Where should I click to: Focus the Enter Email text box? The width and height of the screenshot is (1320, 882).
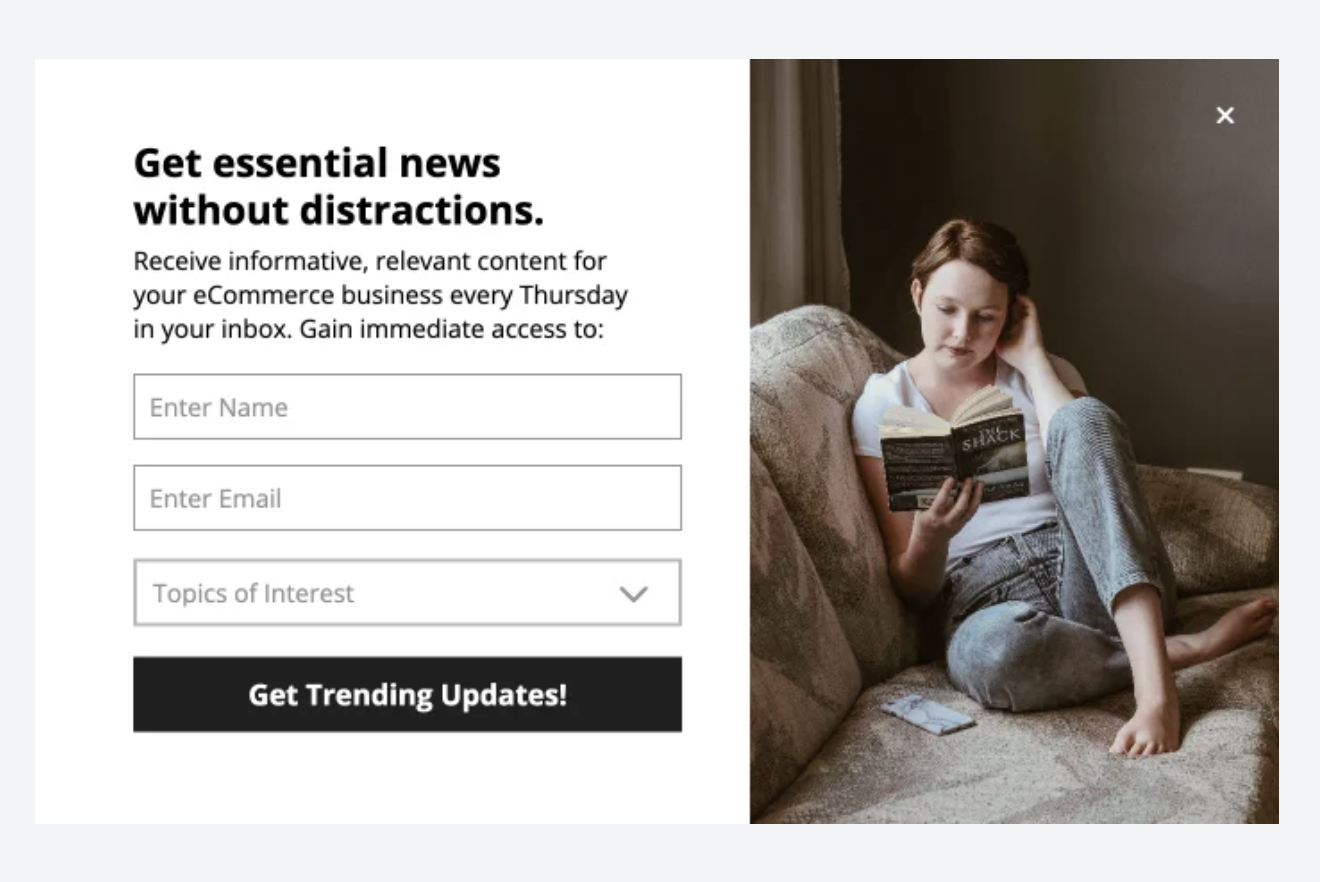[x=407, y=498]
